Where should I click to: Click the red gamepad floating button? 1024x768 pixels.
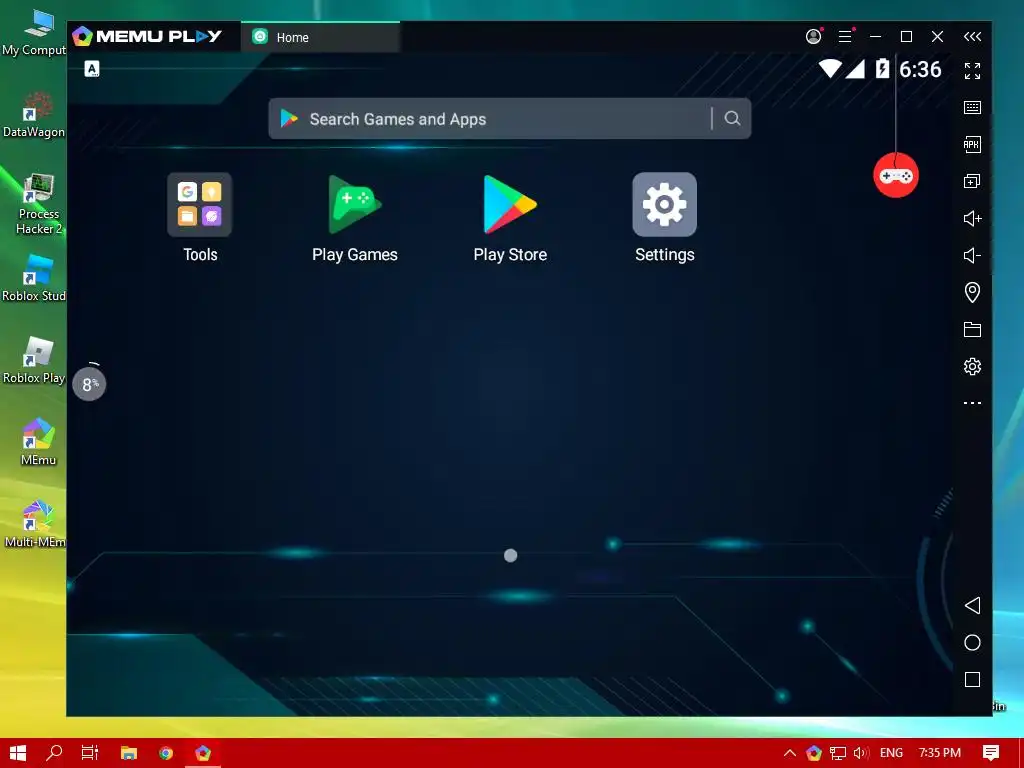[895, 175]
